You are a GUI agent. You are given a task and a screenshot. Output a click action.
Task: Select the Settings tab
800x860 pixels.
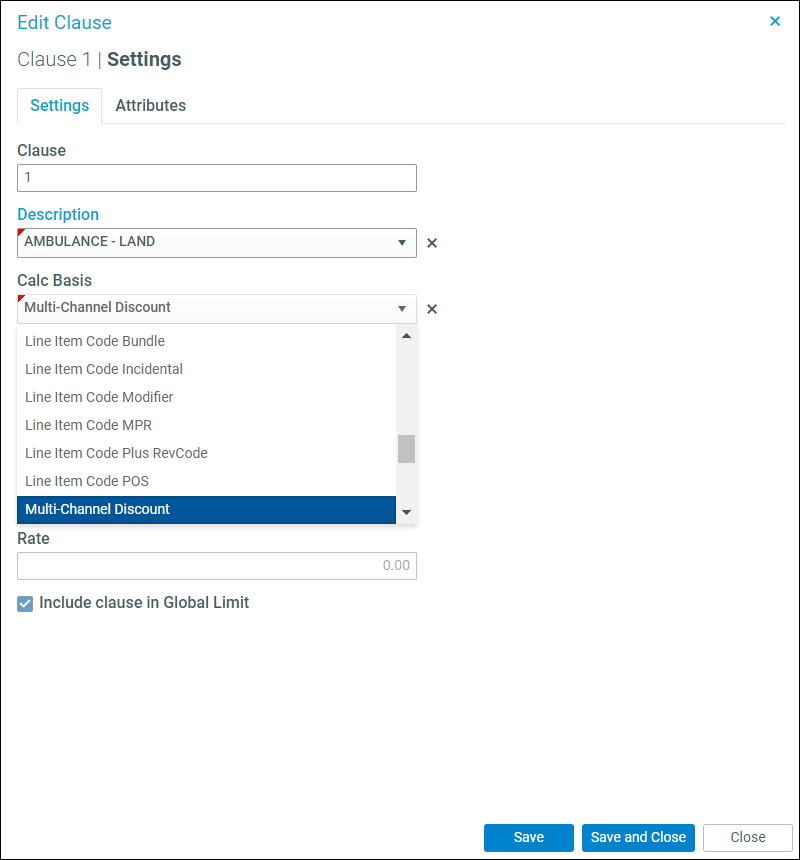coord(59,105)
